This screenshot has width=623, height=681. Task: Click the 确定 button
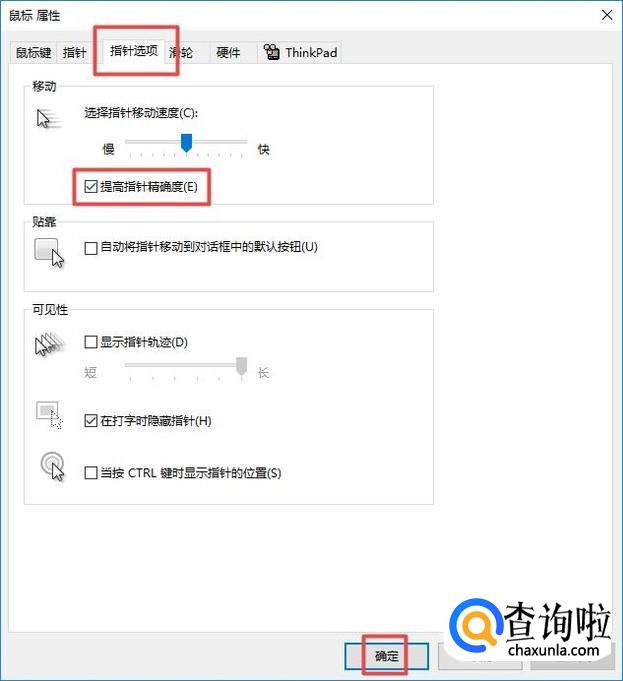click(x=387, y=655)
